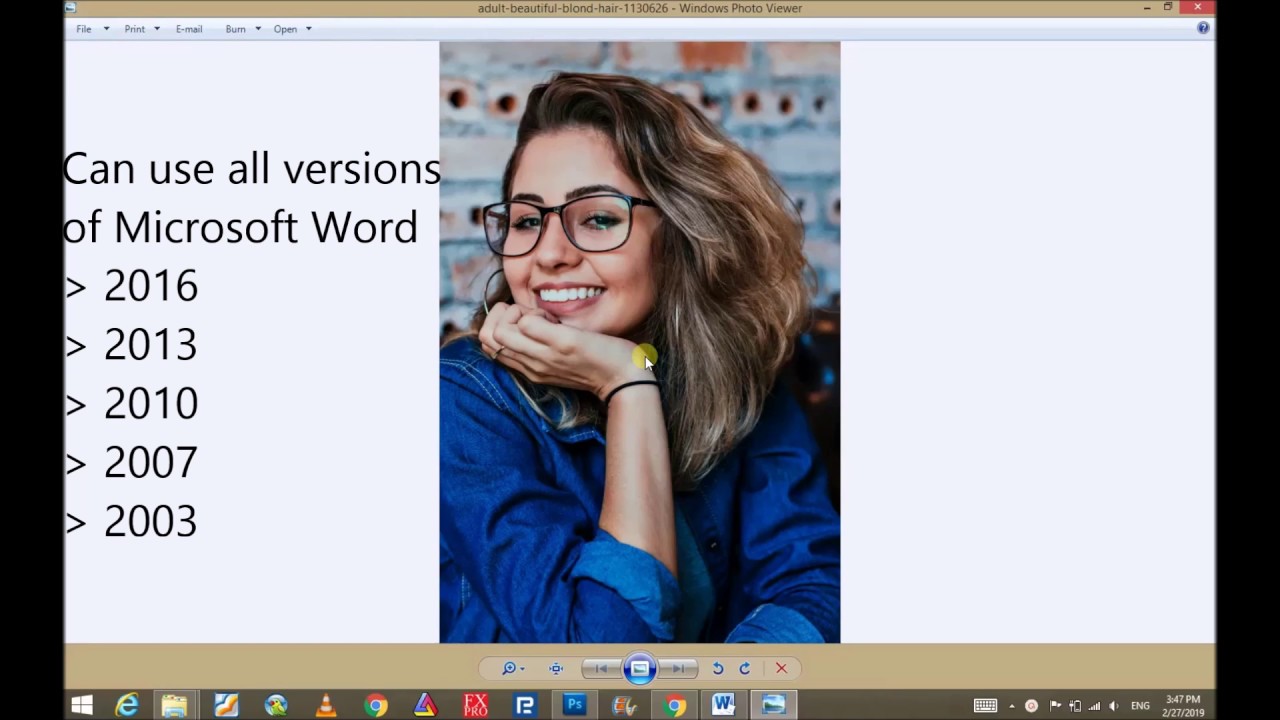1280x720 pixels.
Task: Open the Open menu
Action: [x=285, y=29]
